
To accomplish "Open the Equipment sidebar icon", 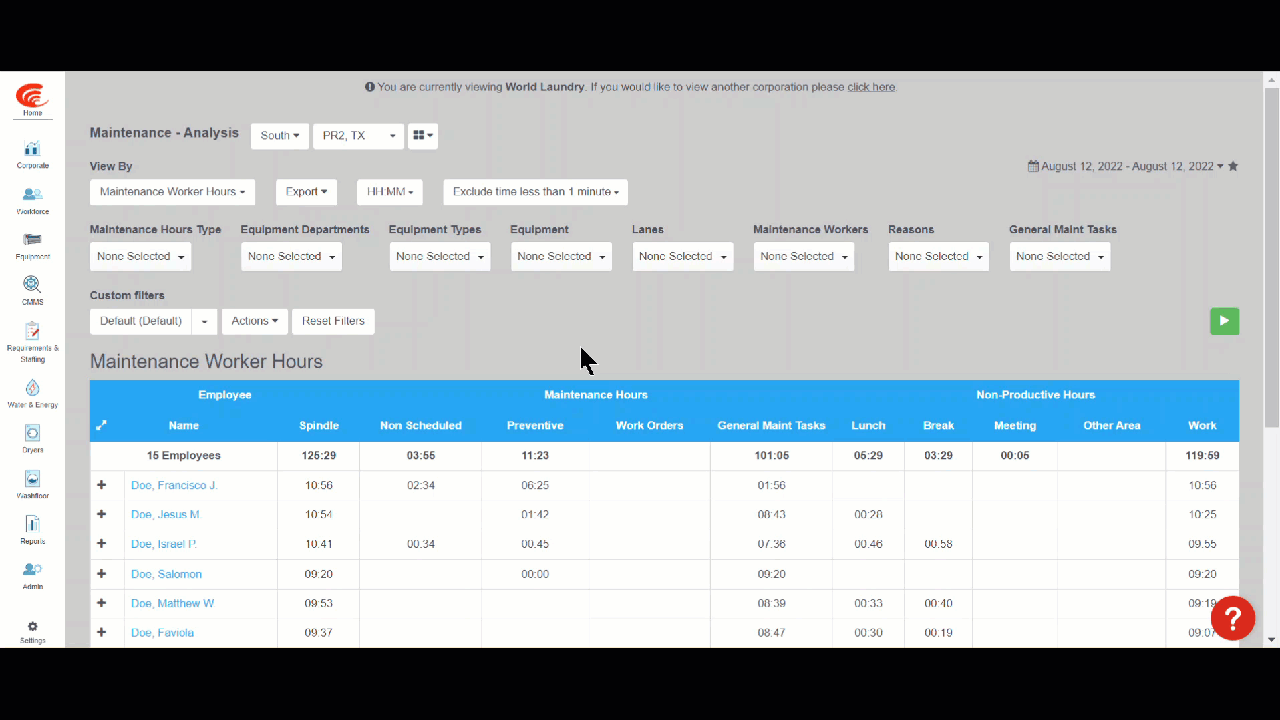I will 32,245.
